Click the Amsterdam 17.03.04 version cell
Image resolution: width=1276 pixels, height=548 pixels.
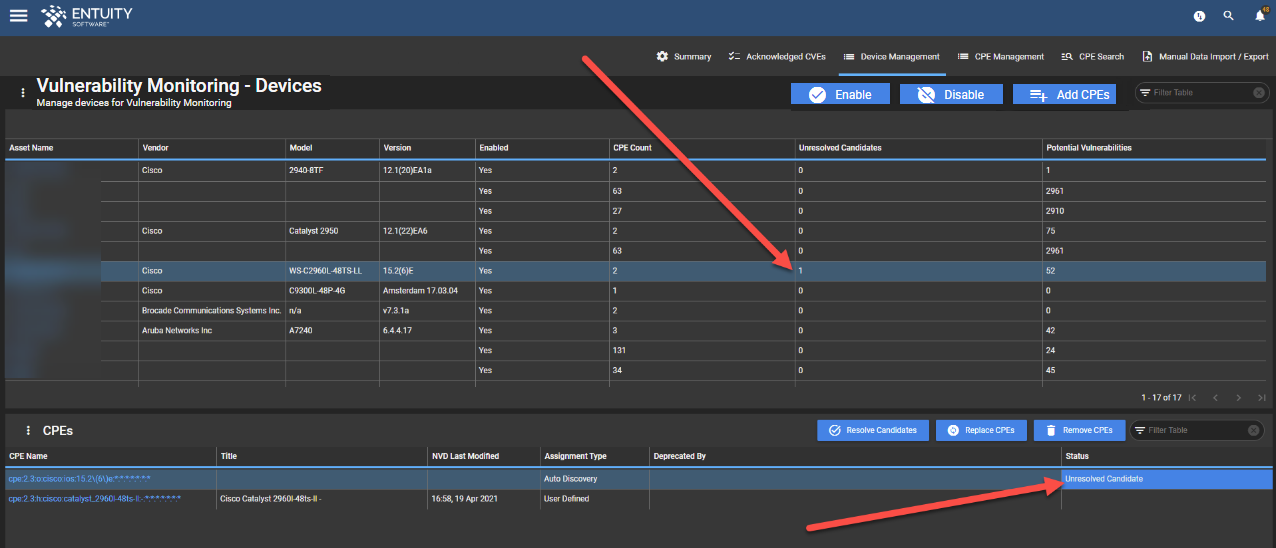pyautogui.click(x=427, y=291)
